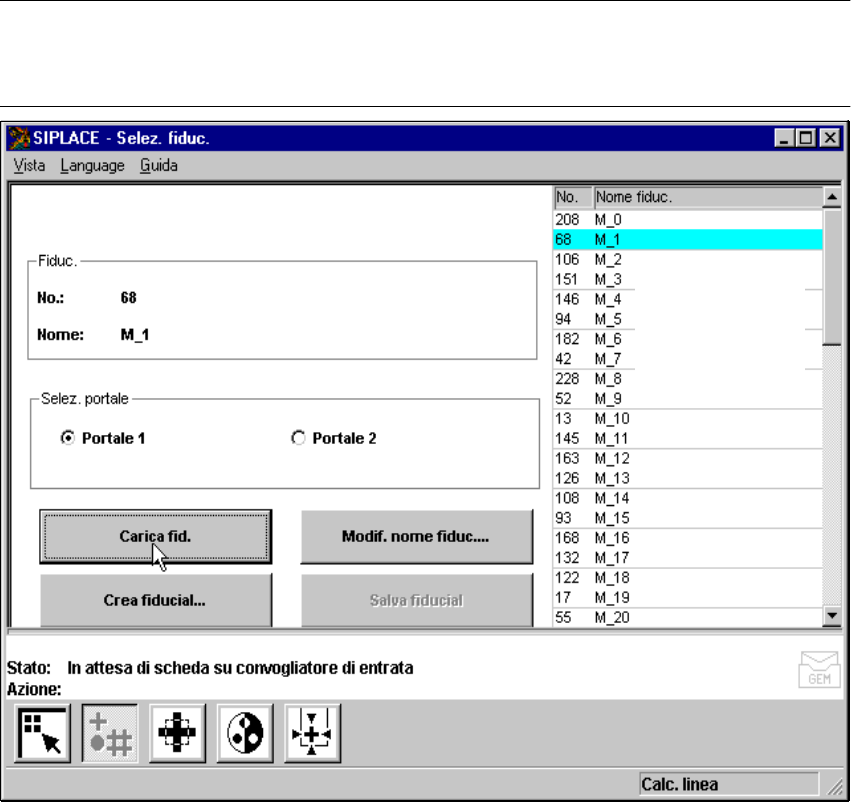Select the Portale 1 radio button
Image resolution: width=851 pixels, height=802 pixels.
pyautogui.click(x=68, y=438)
